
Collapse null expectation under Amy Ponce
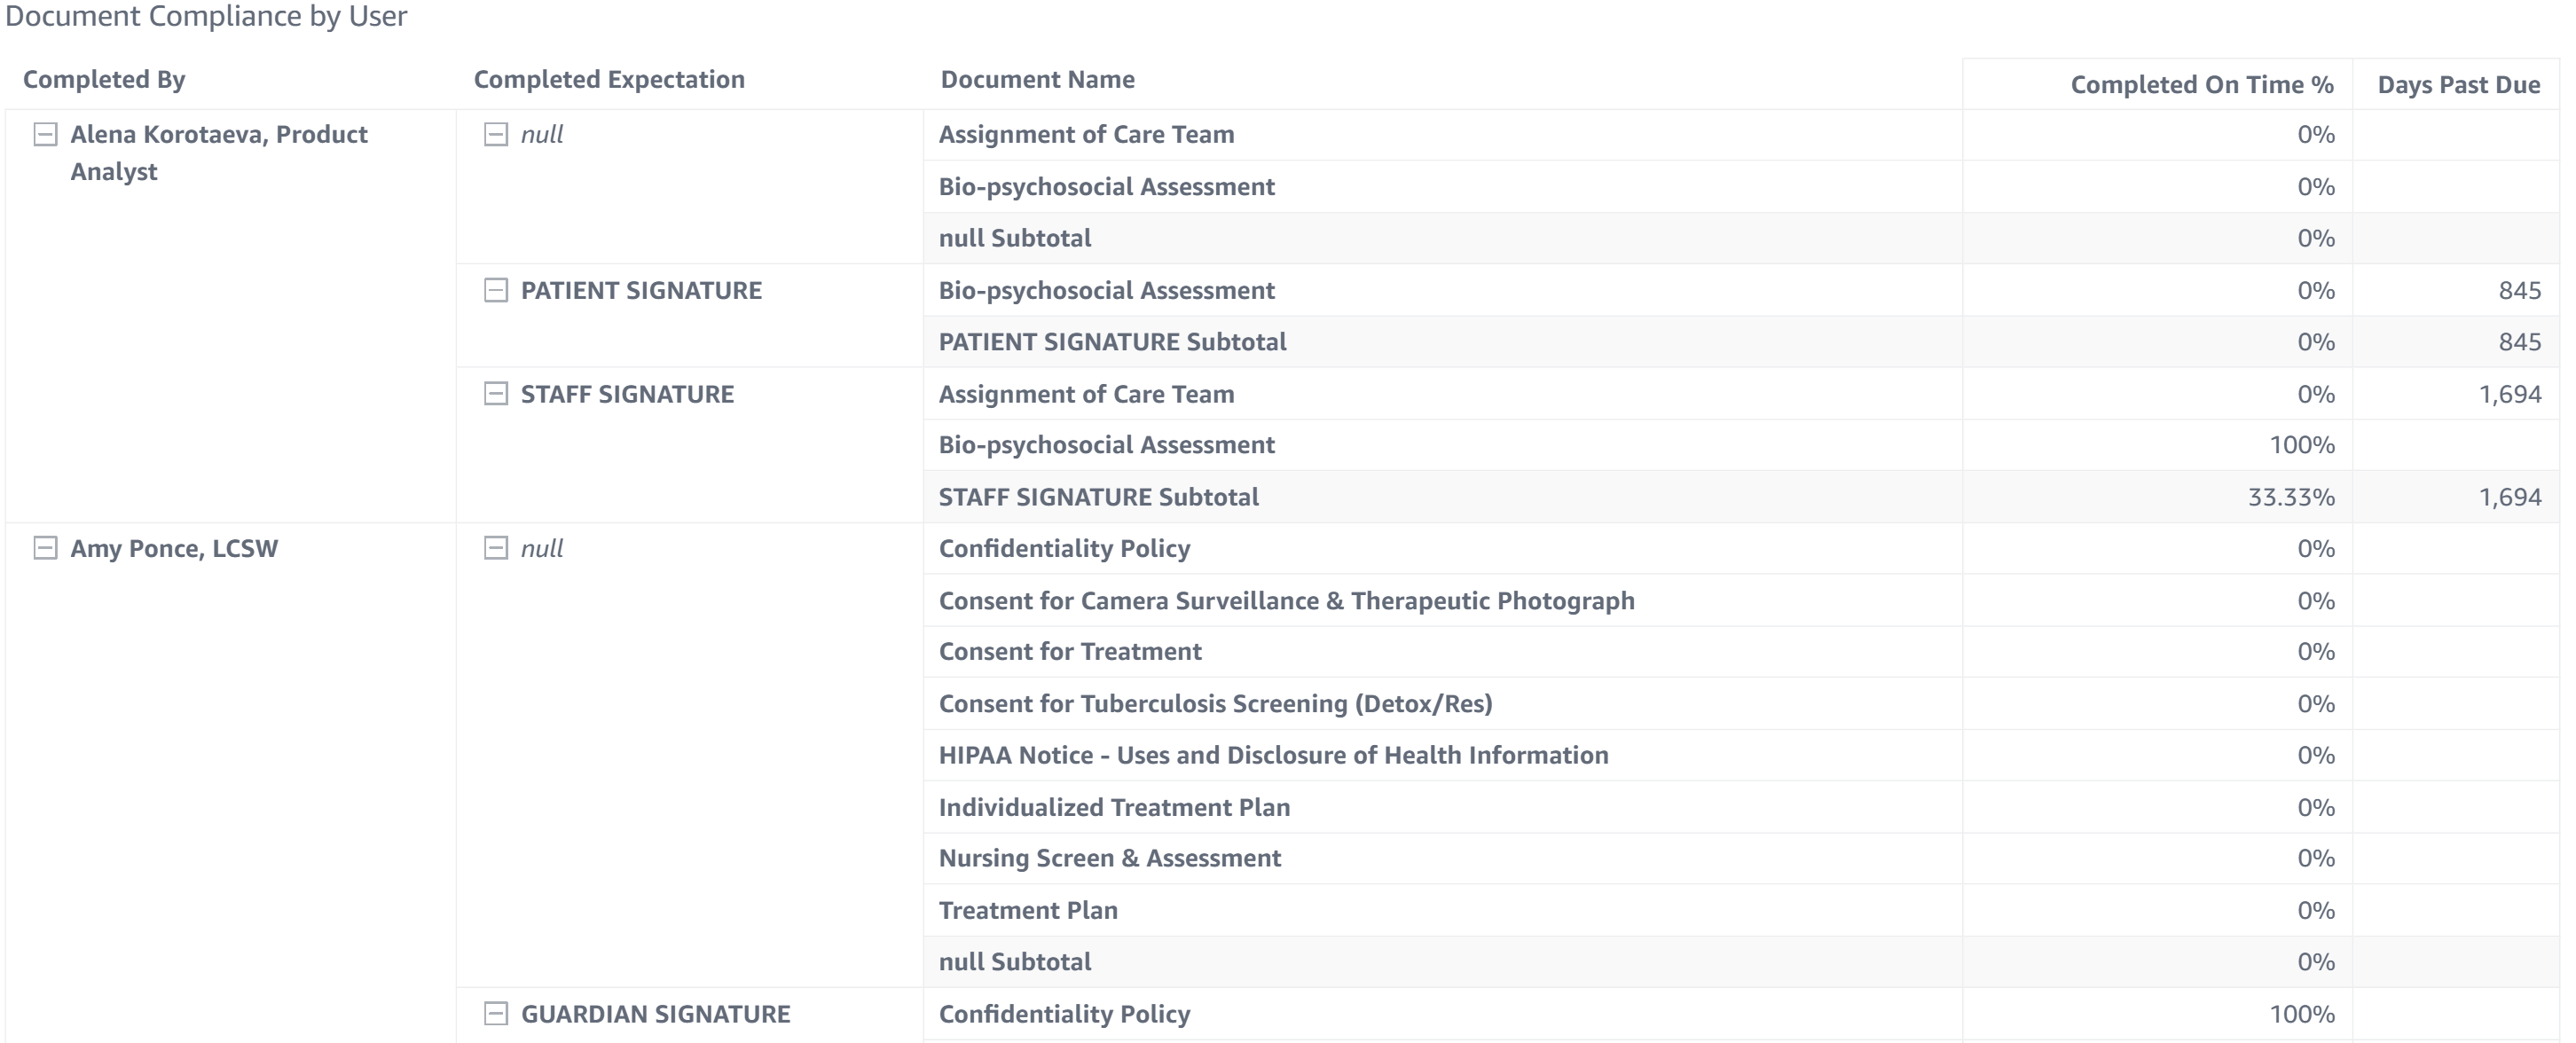coord(496,548)
